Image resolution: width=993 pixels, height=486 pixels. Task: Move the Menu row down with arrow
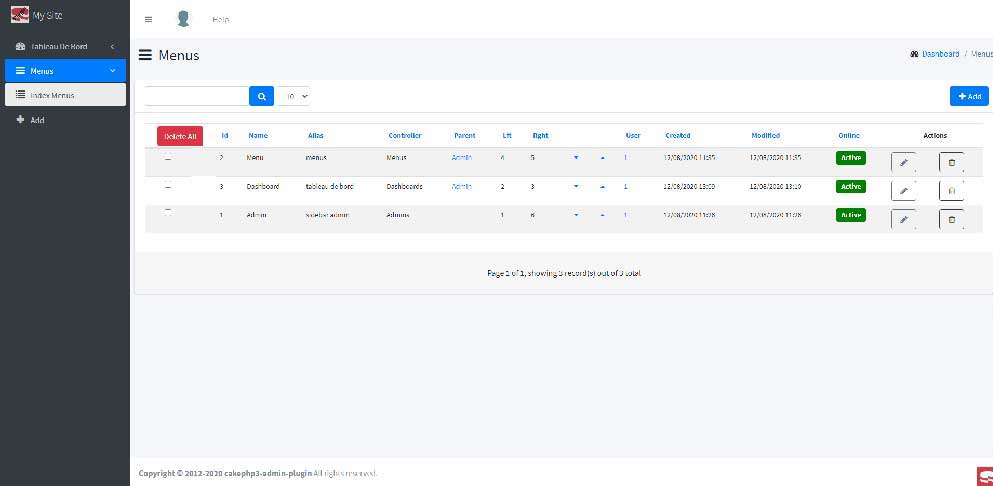(x=576, y=158)
